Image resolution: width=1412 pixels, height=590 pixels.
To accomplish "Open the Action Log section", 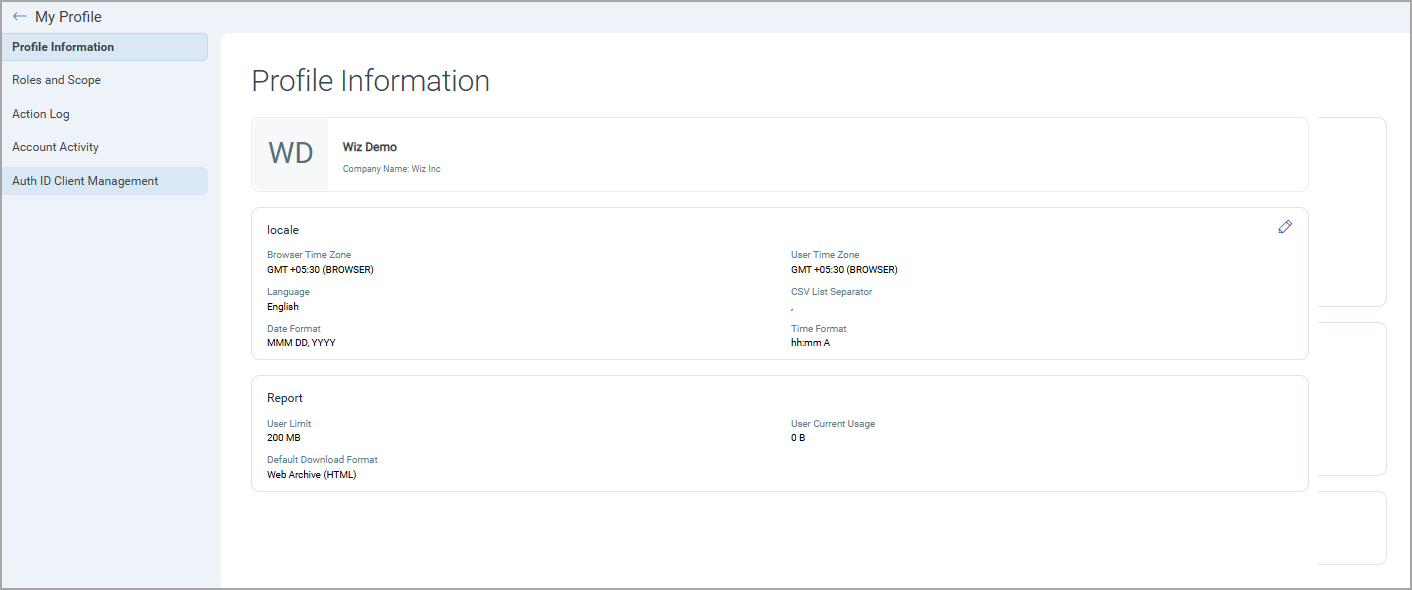I will pos(41,114).
